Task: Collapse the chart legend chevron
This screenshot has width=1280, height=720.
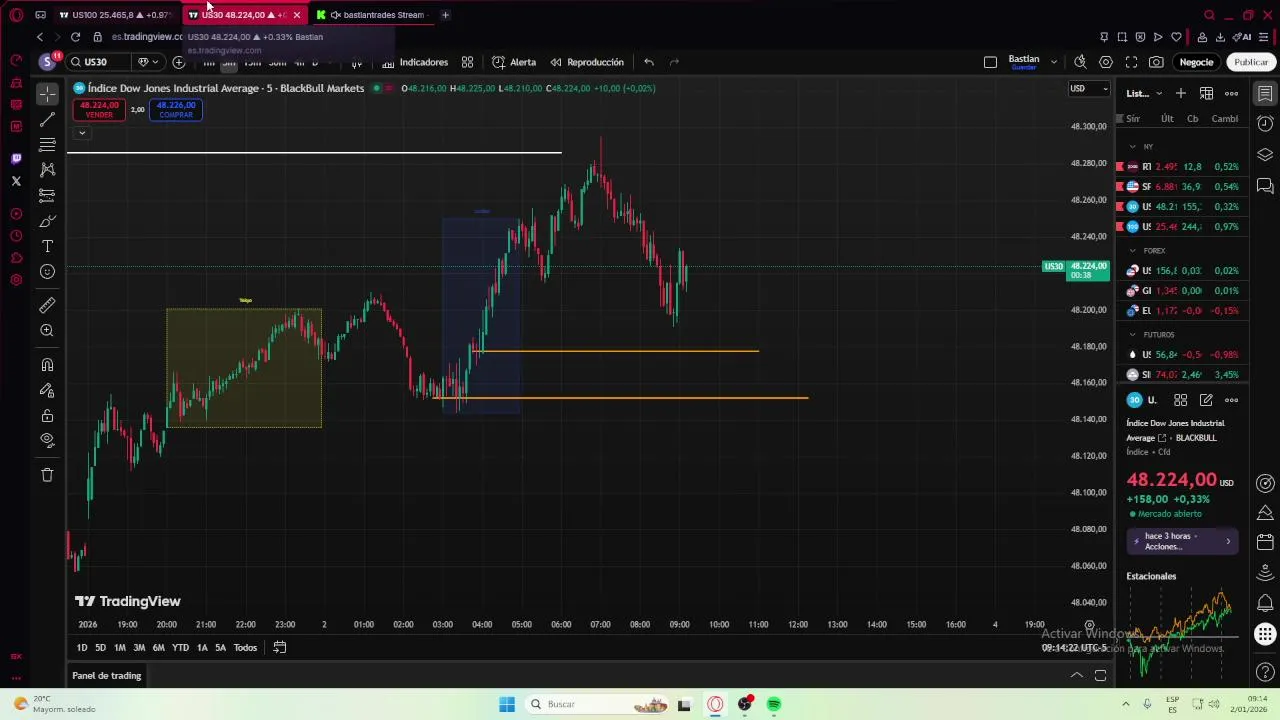Action: (x=82, y=133)
